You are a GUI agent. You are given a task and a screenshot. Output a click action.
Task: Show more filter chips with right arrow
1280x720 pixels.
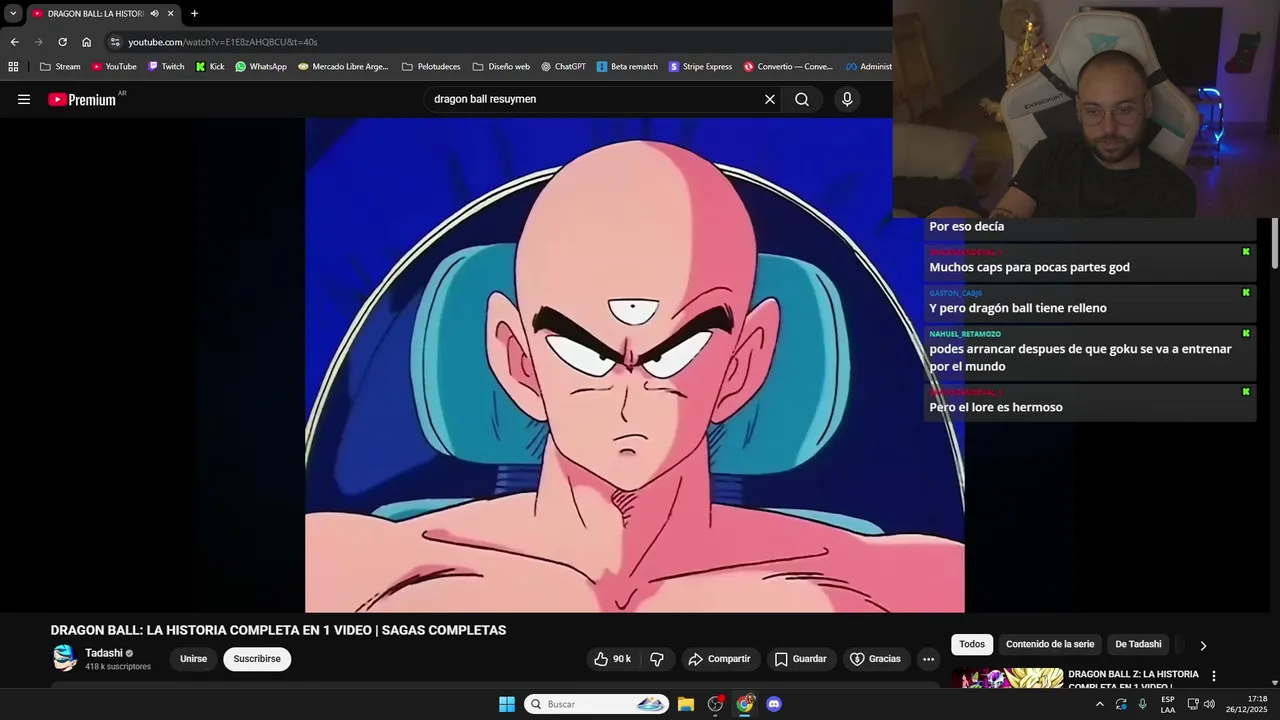point(1203,645)
